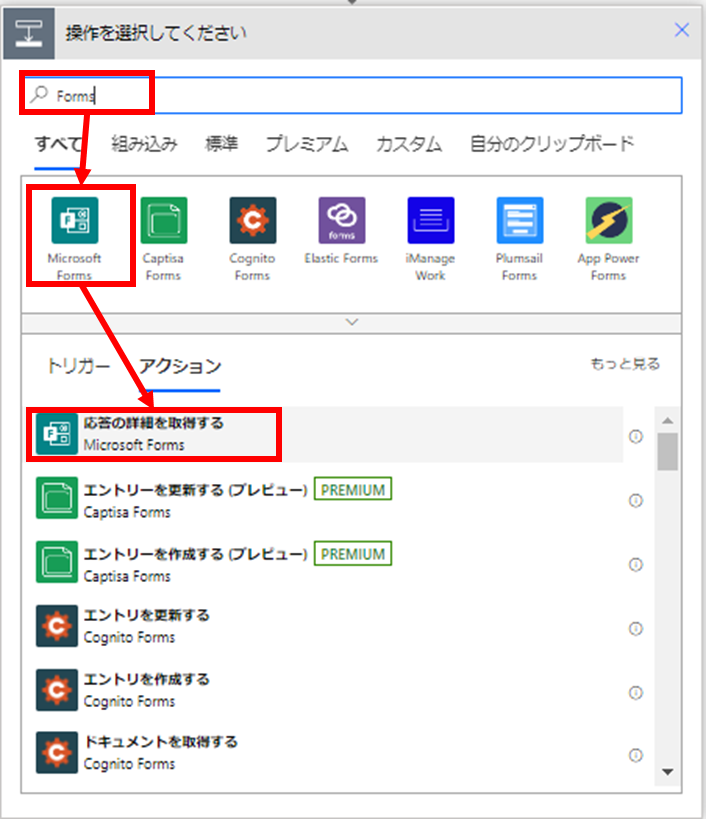Click Captisa icon beside エントリーを作成する
Viewport: 706px width, 819px height.
[x=57, y=562]
